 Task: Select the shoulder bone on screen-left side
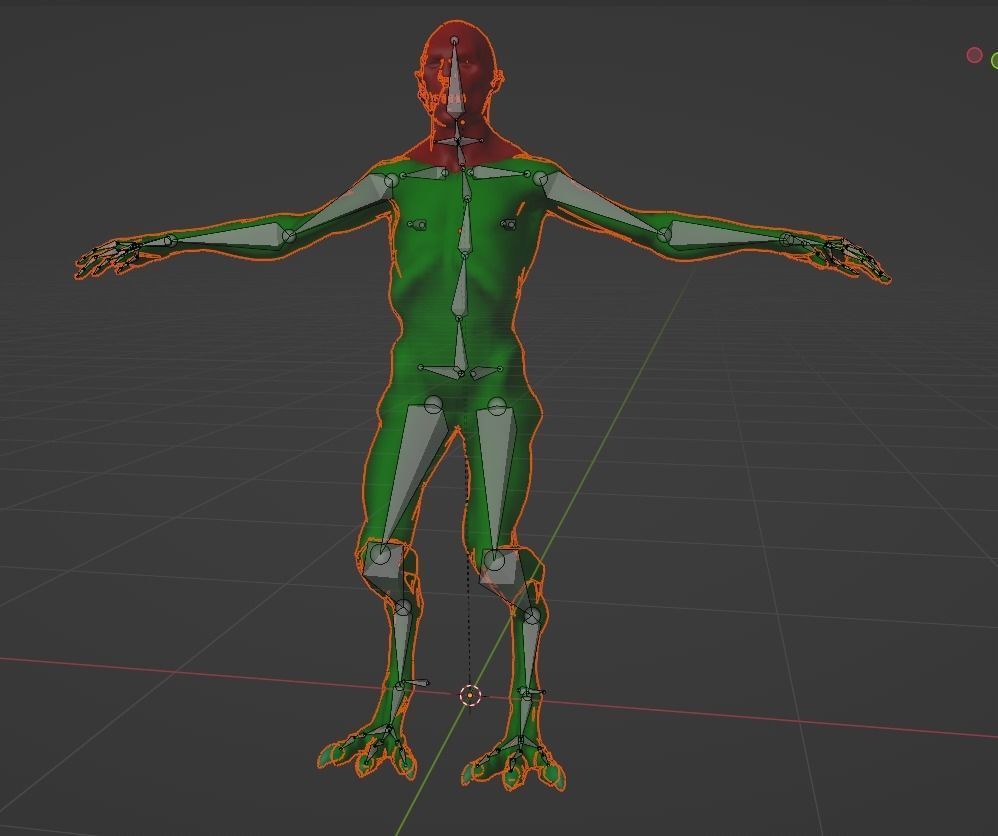[423, 174]
